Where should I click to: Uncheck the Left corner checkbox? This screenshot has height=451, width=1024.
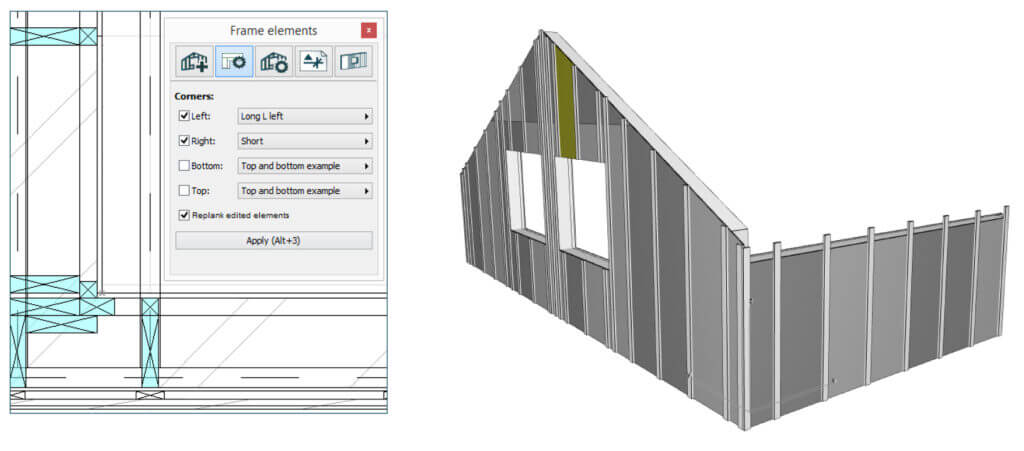[184, 116]
